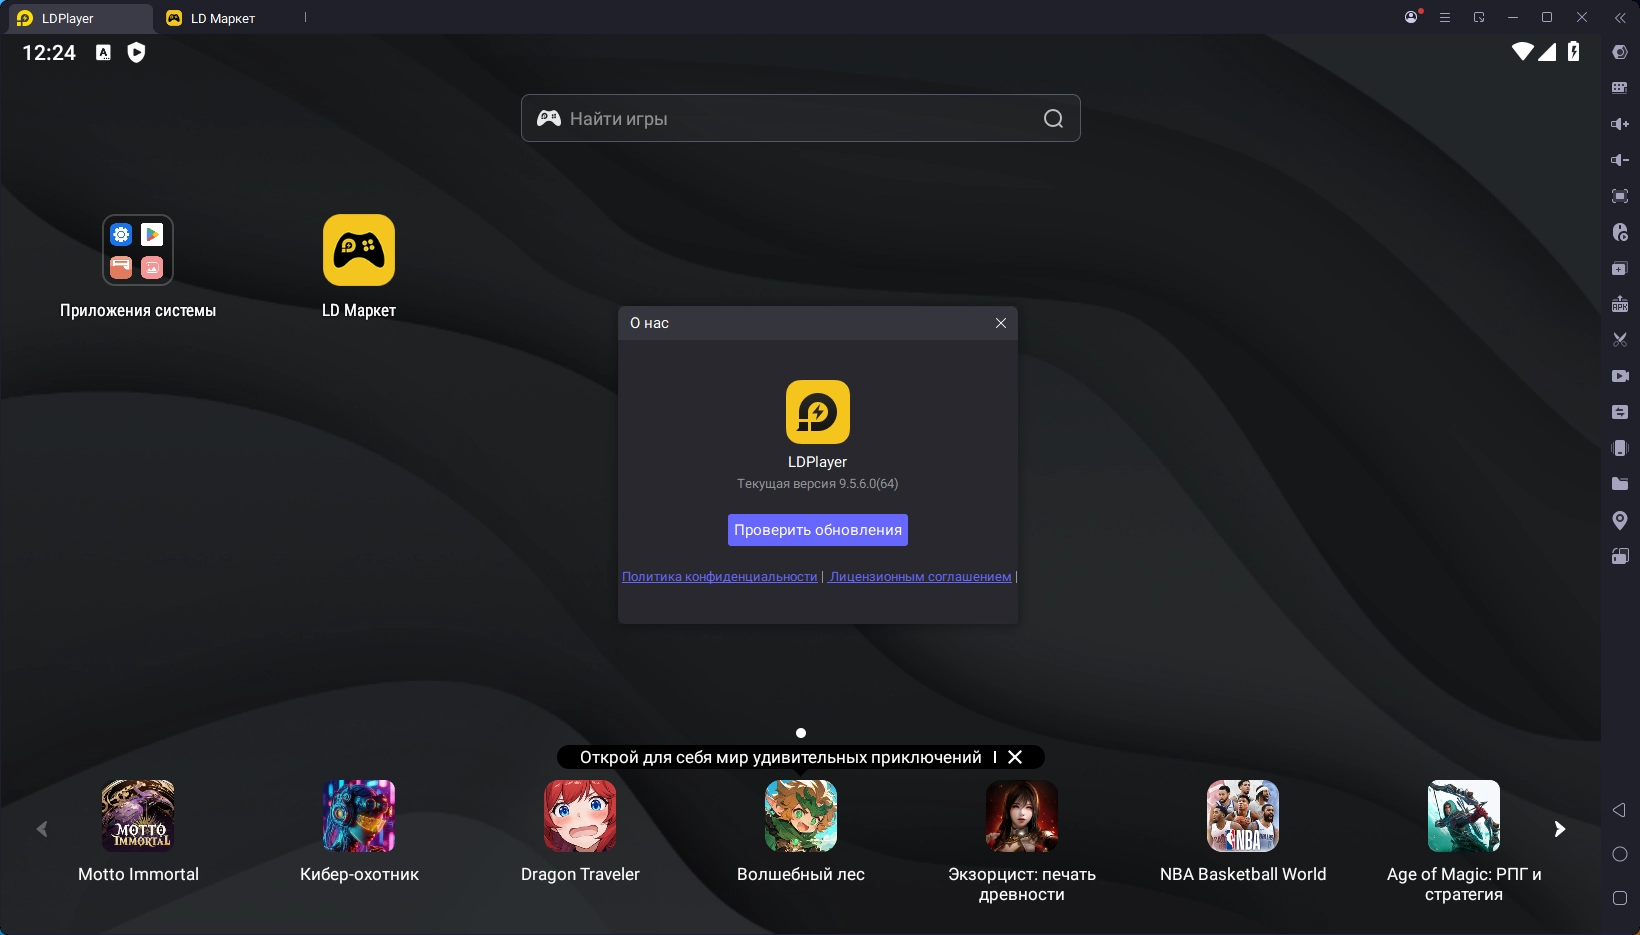
Task: Open the Лицензионным соглашением link
Action: point(920,577)
